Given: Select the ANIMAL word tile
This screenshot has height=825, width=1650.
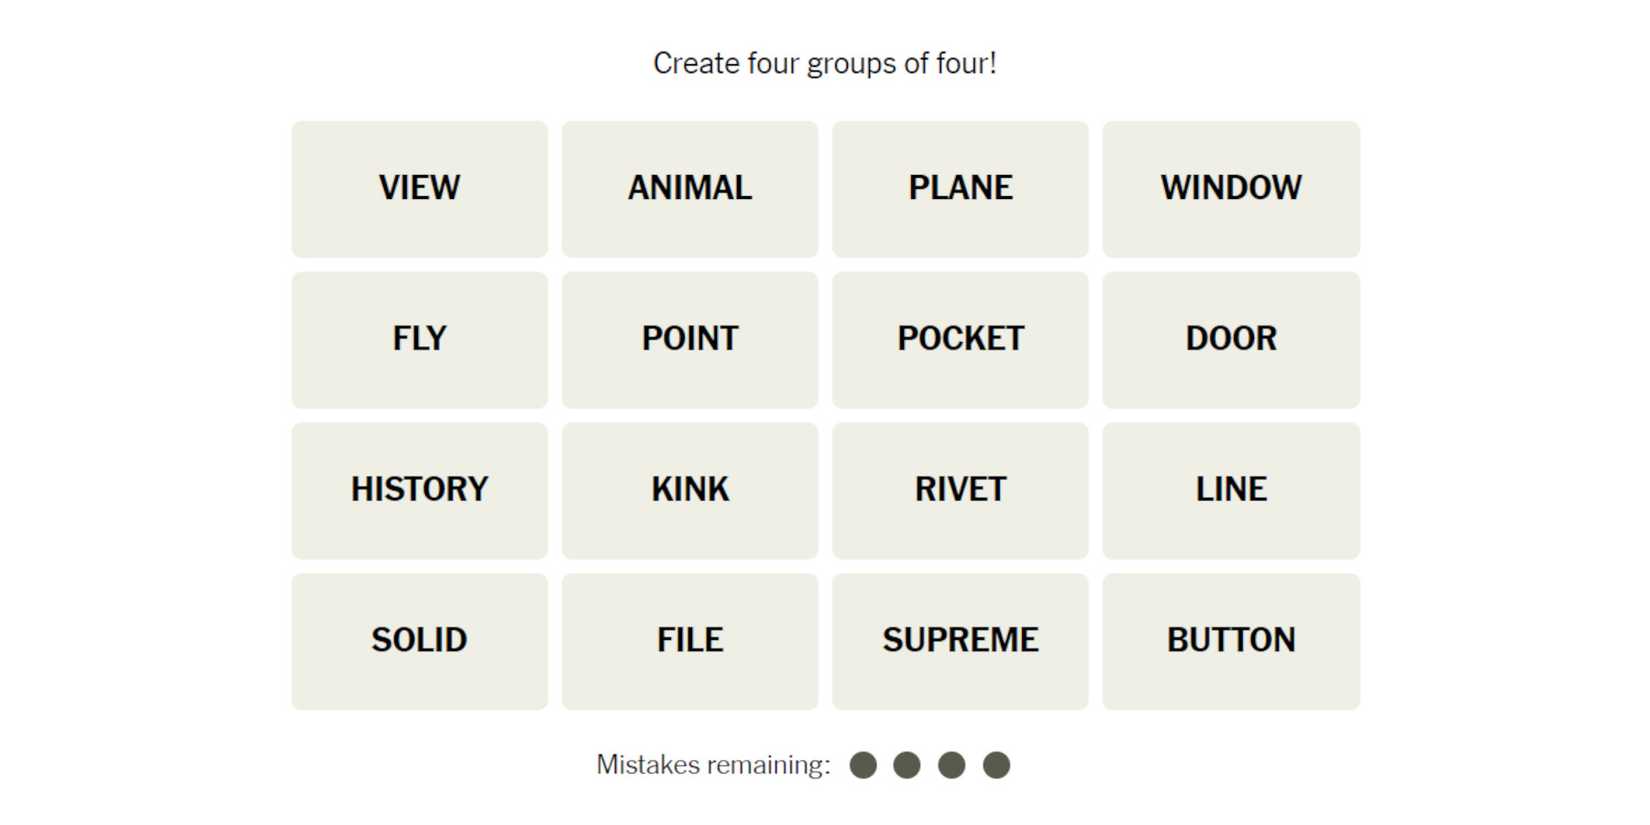Looking at the screenshot, I should [x=689, y=189].
